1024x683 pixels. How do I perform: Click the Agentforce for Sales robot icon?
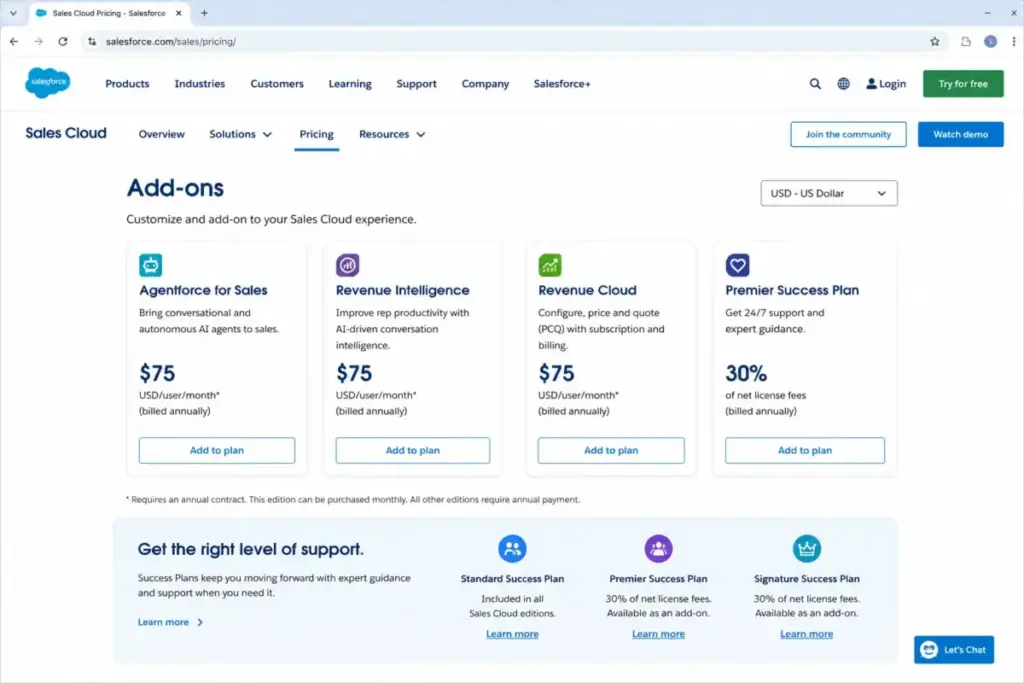pos(151,265)
